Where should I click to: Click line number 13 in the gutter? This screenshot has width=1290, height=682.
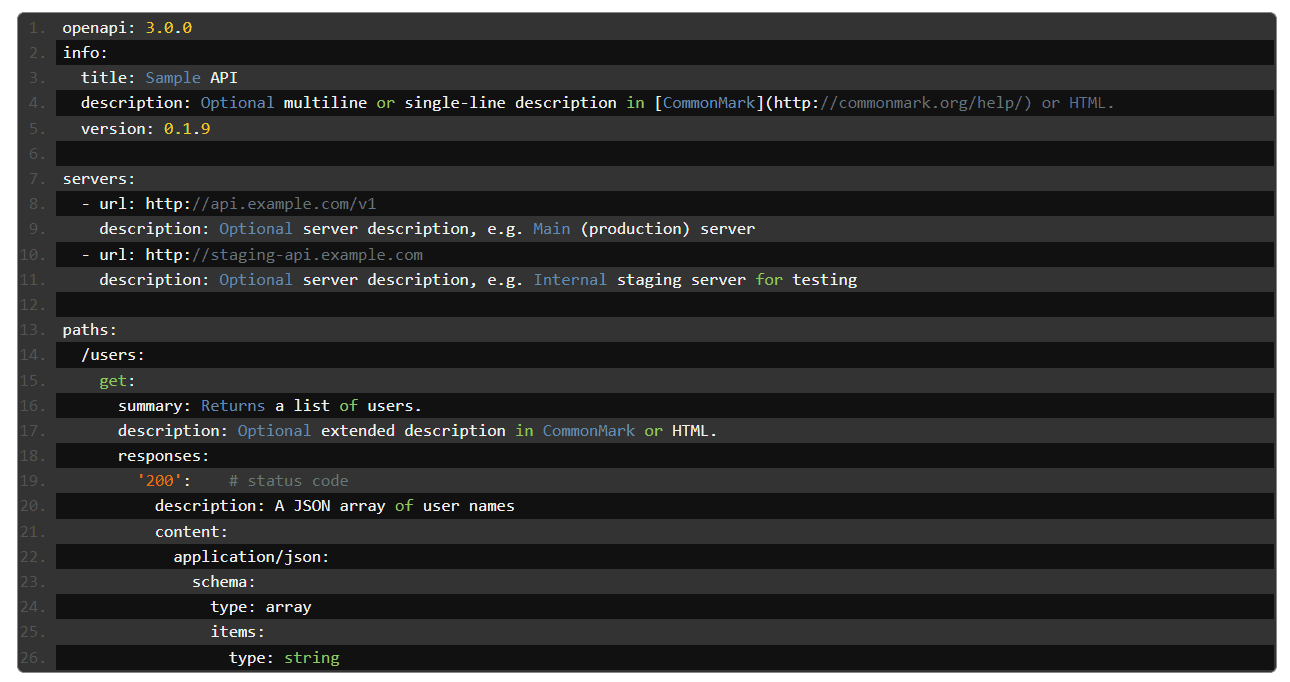[31, 329]
